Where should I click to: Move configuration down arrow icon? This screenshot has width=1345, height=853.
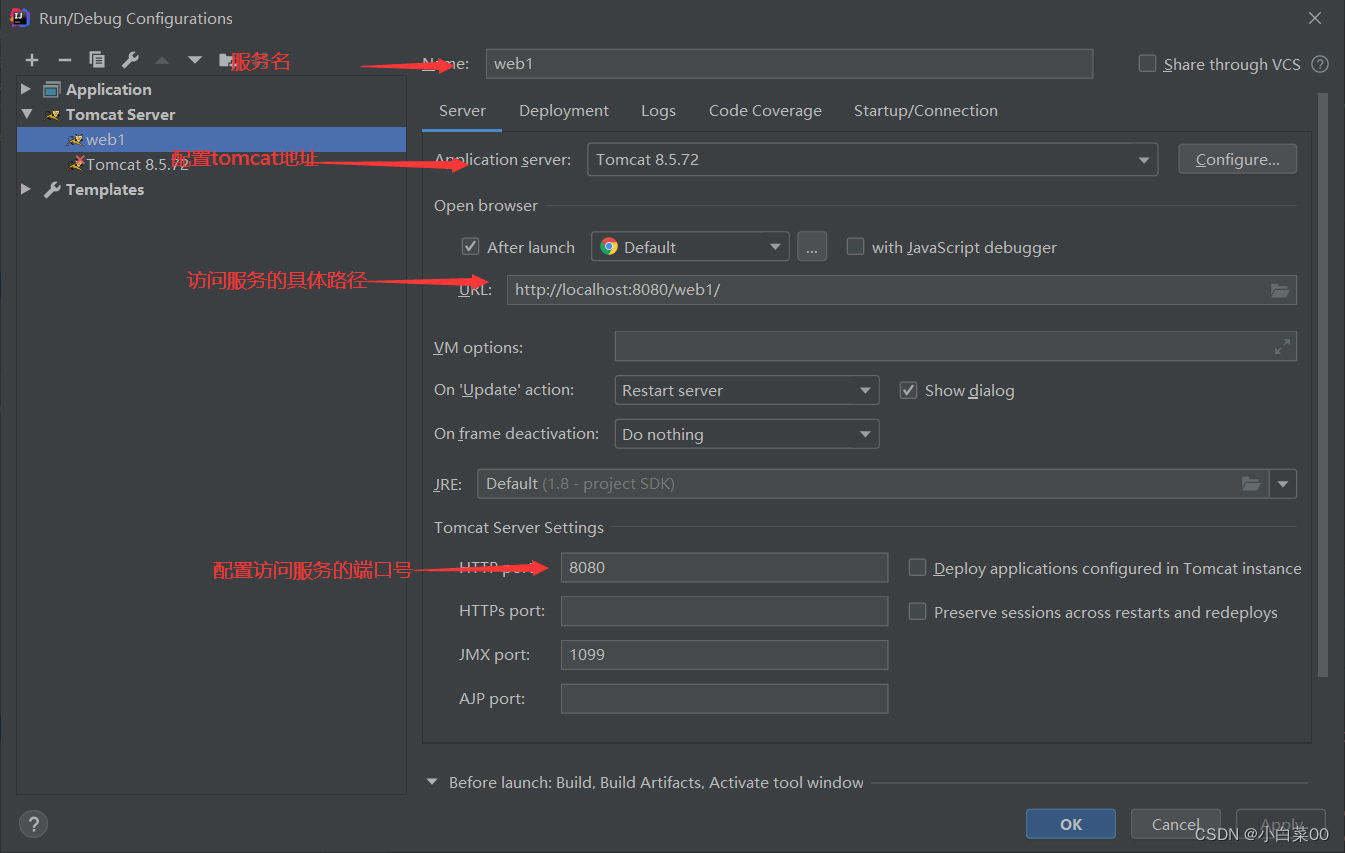point(194,61)
